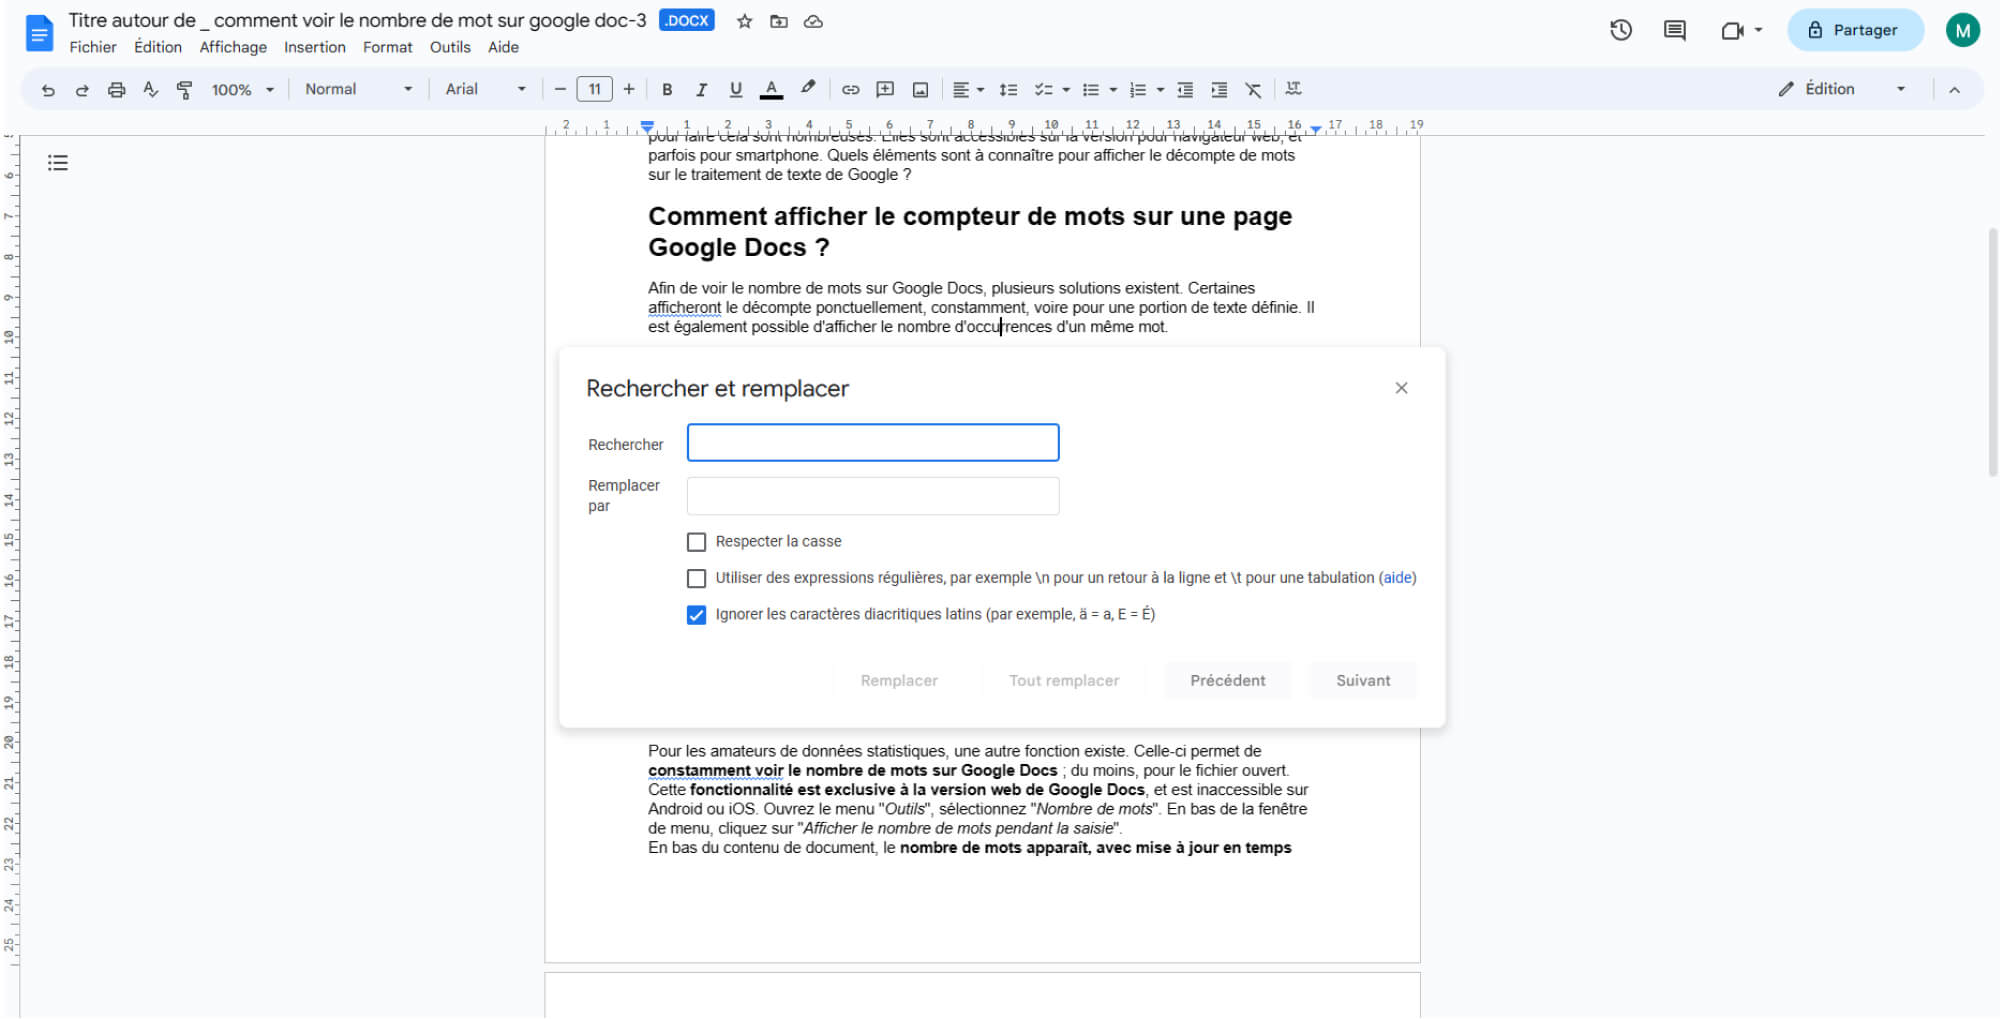Screen dimensions: 2000x1019
Task: Click the Partager button
Action: (1855, 30)
